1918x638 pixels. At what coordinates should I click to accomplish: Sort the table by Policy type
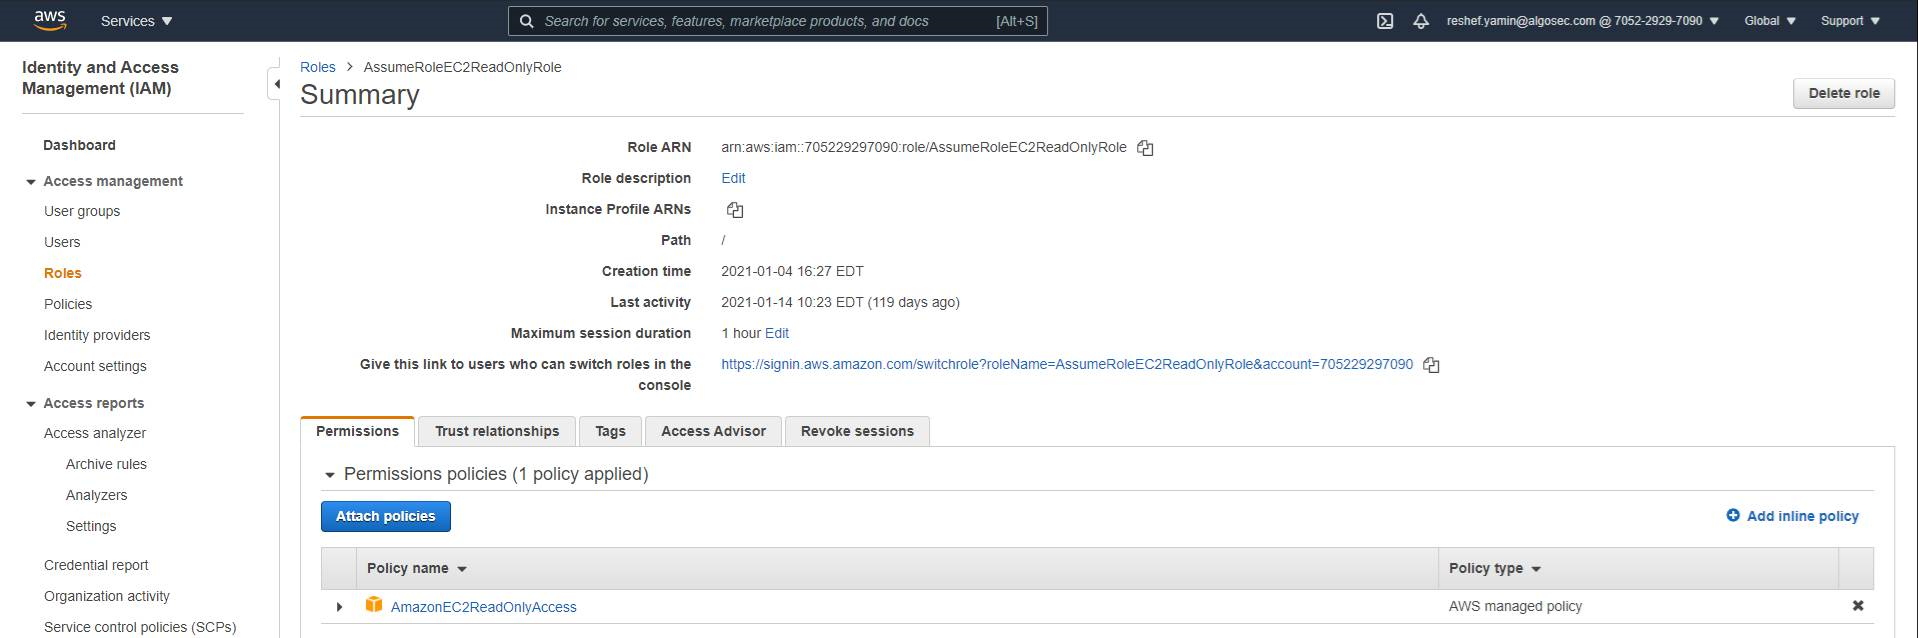pos(1494,568)
